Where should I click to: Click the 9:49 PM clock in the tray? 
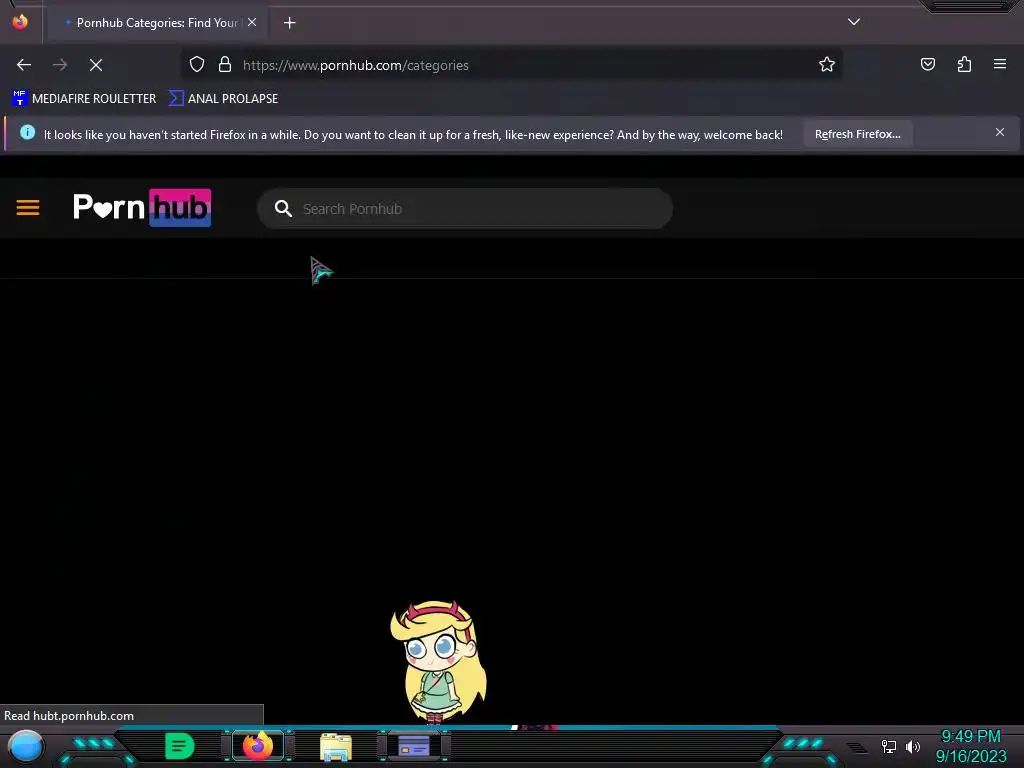click(970, 737)
